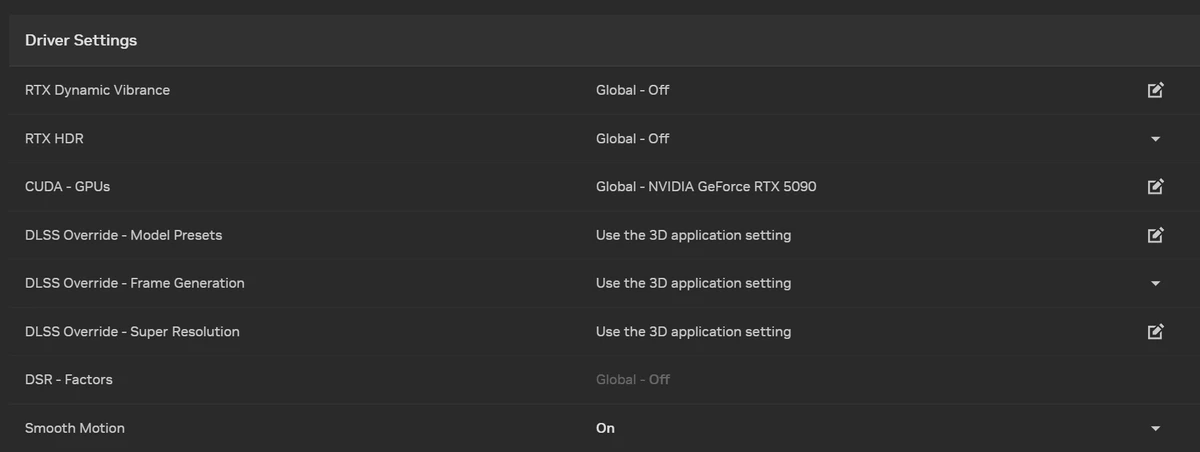Image resolution: width=1200 pixels, height=452 pixels.
Task: Edit DLSS Override - Model Presets via icon
Action: [1155, 235]
